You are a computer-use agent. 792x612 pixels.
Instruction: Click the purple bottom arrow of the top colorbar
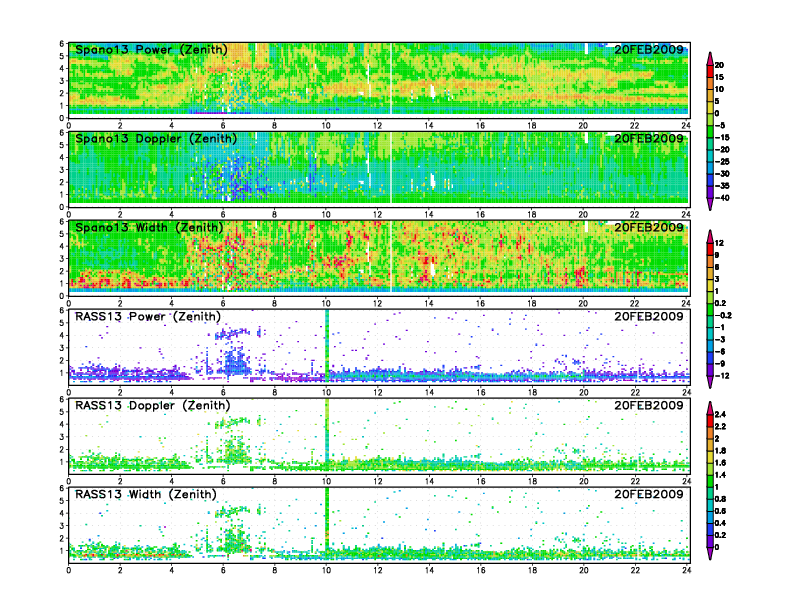pos(710,203)
